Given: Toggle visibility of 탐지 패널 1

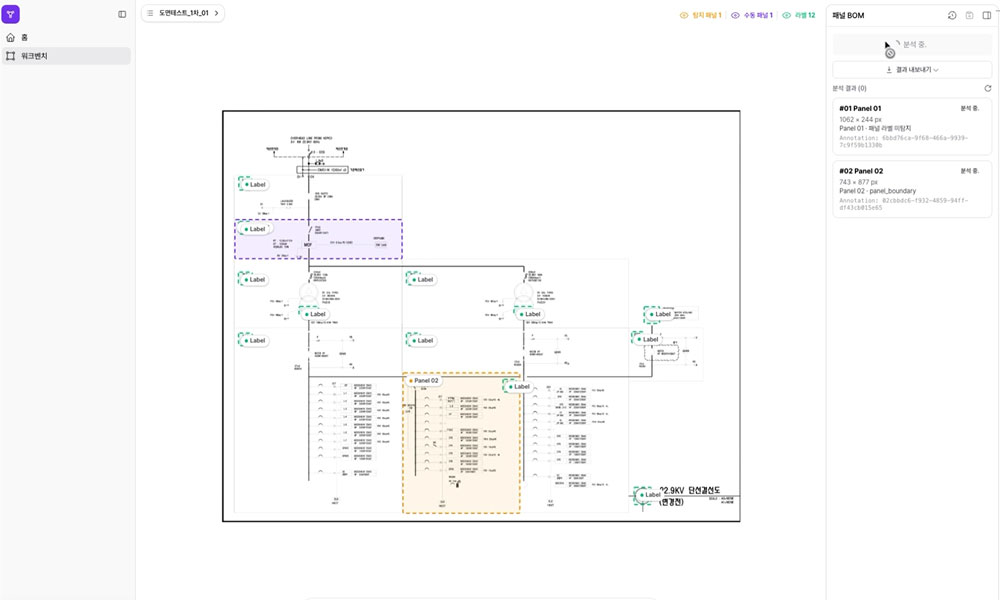Looking at the screenshot, I should point(700,15).
